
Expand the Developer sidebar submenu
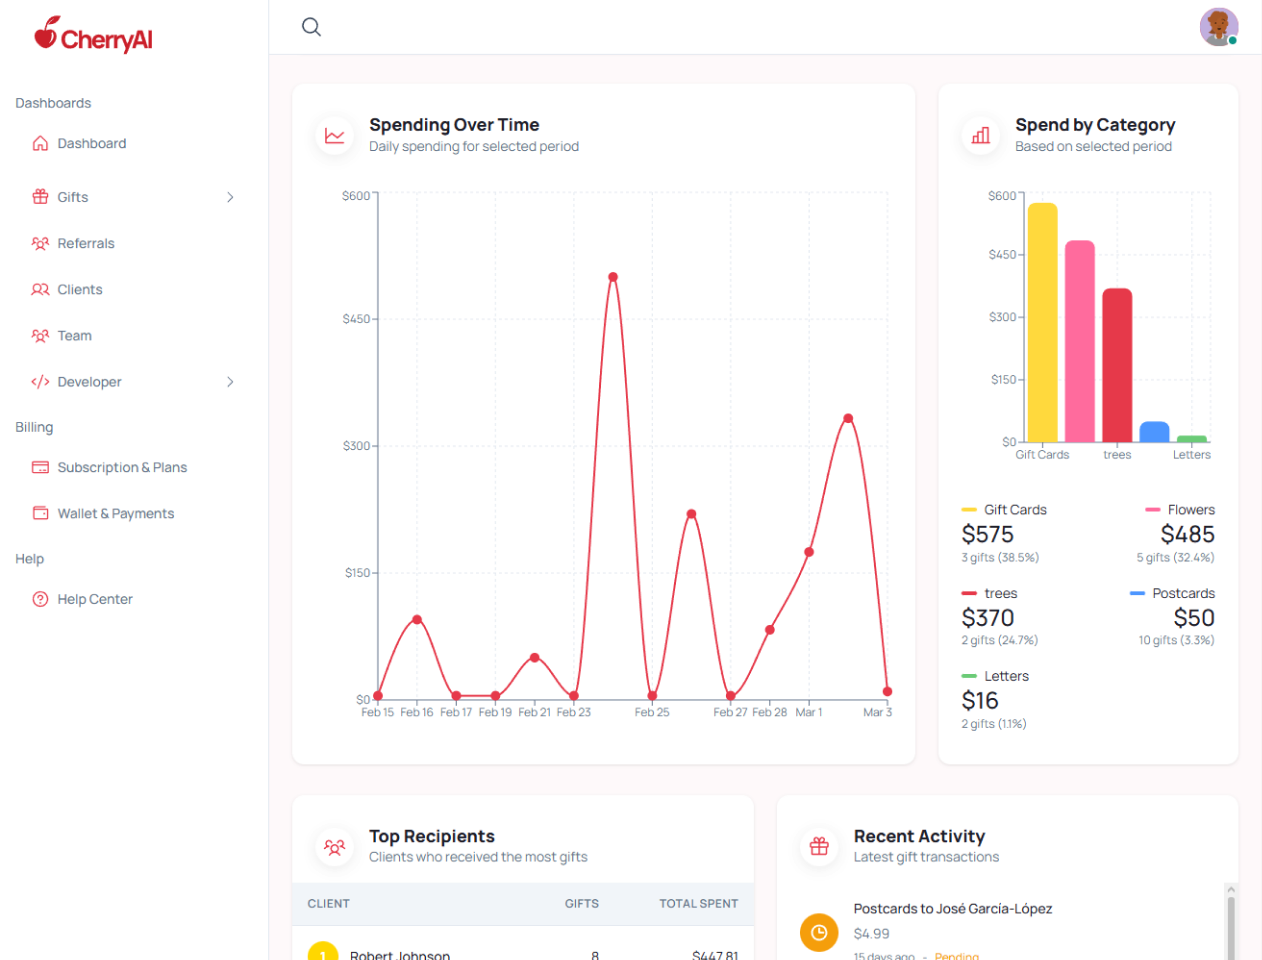pyautogui.click(x=231, y=381)
